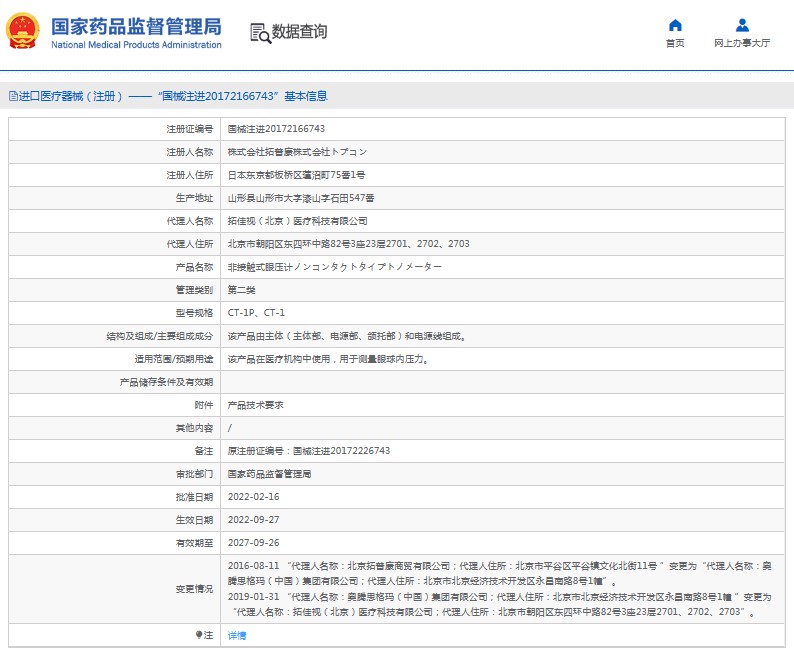The width and height of the screenshot is (794, 653).
Task: Select approval date 2022-02-16
Action: coord(254,497)
